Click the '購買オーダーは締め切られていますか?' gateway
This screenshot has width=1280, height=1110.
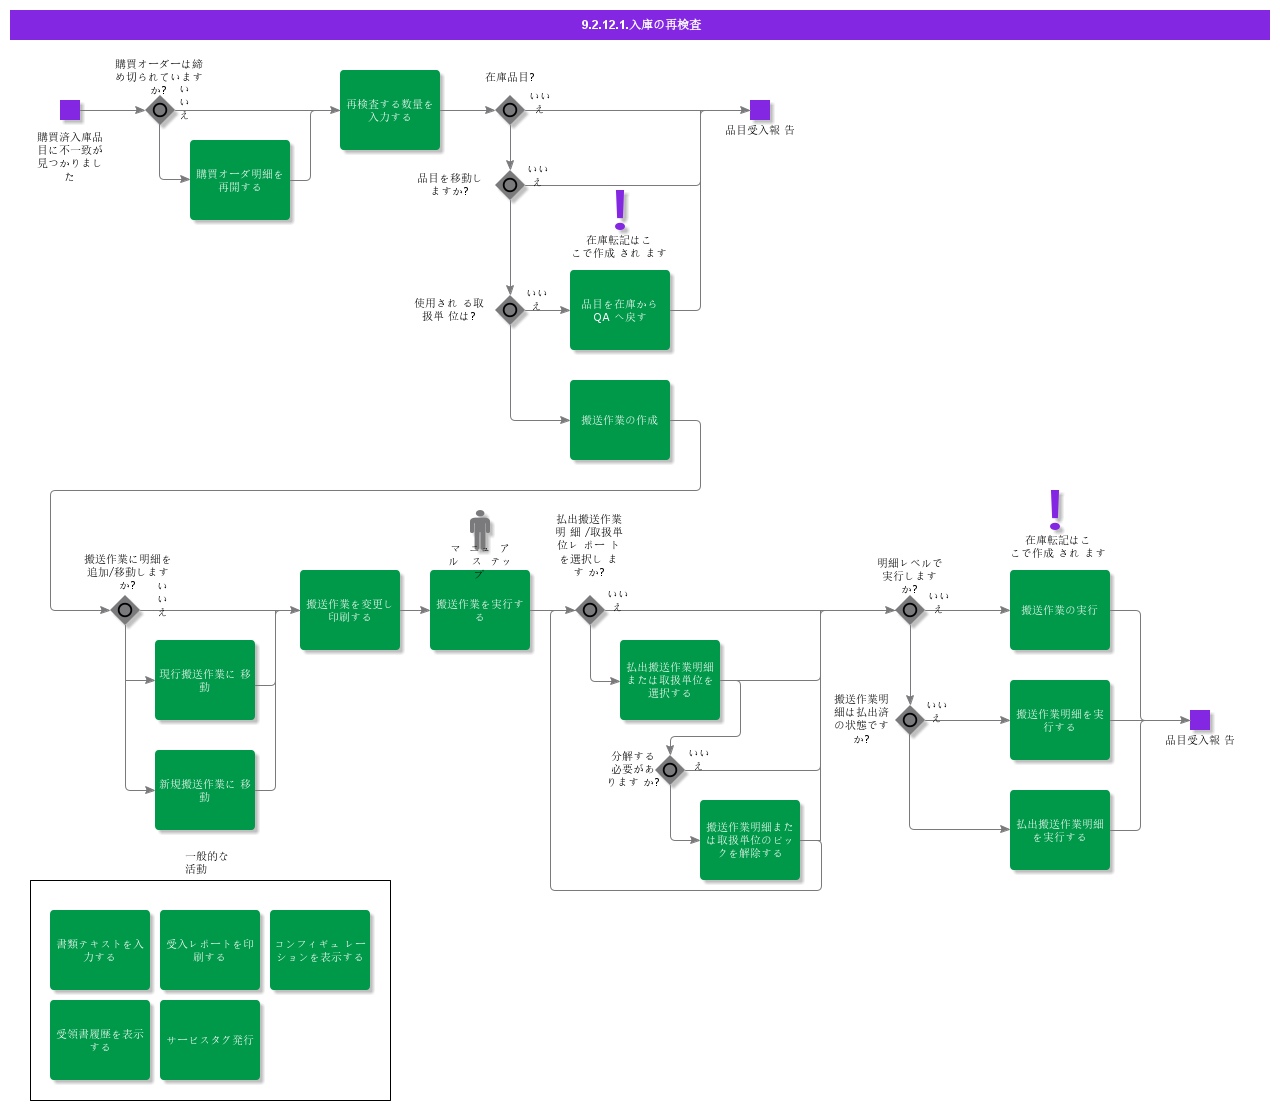(160, 110)
